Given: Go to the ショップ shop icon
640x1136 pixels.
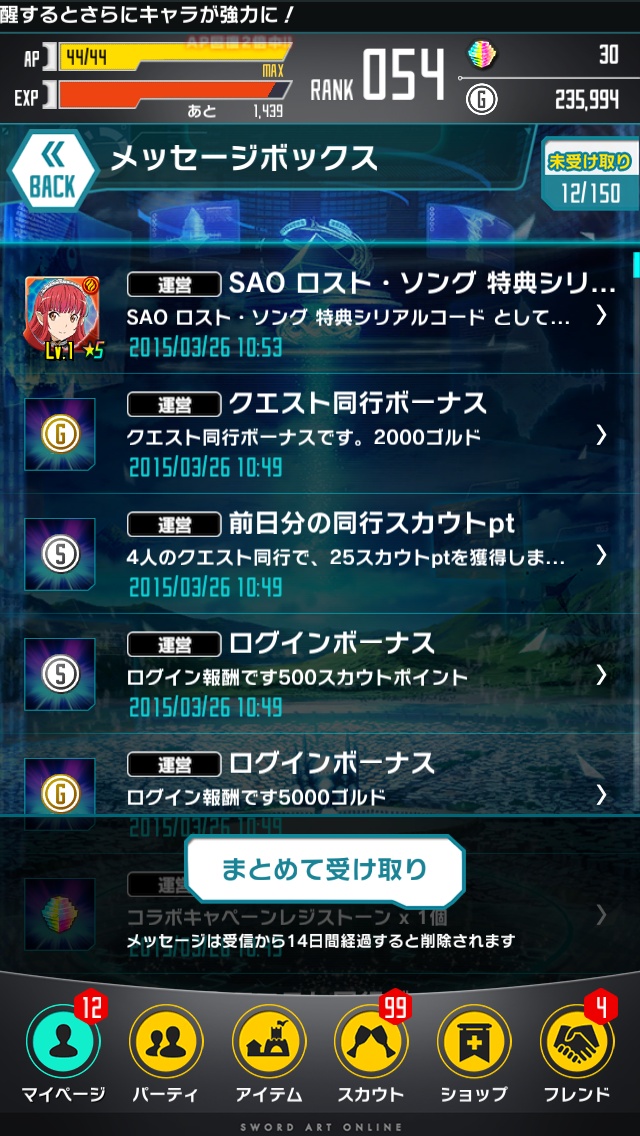Looking at the screenshot, I should [x=474, y=1041].
